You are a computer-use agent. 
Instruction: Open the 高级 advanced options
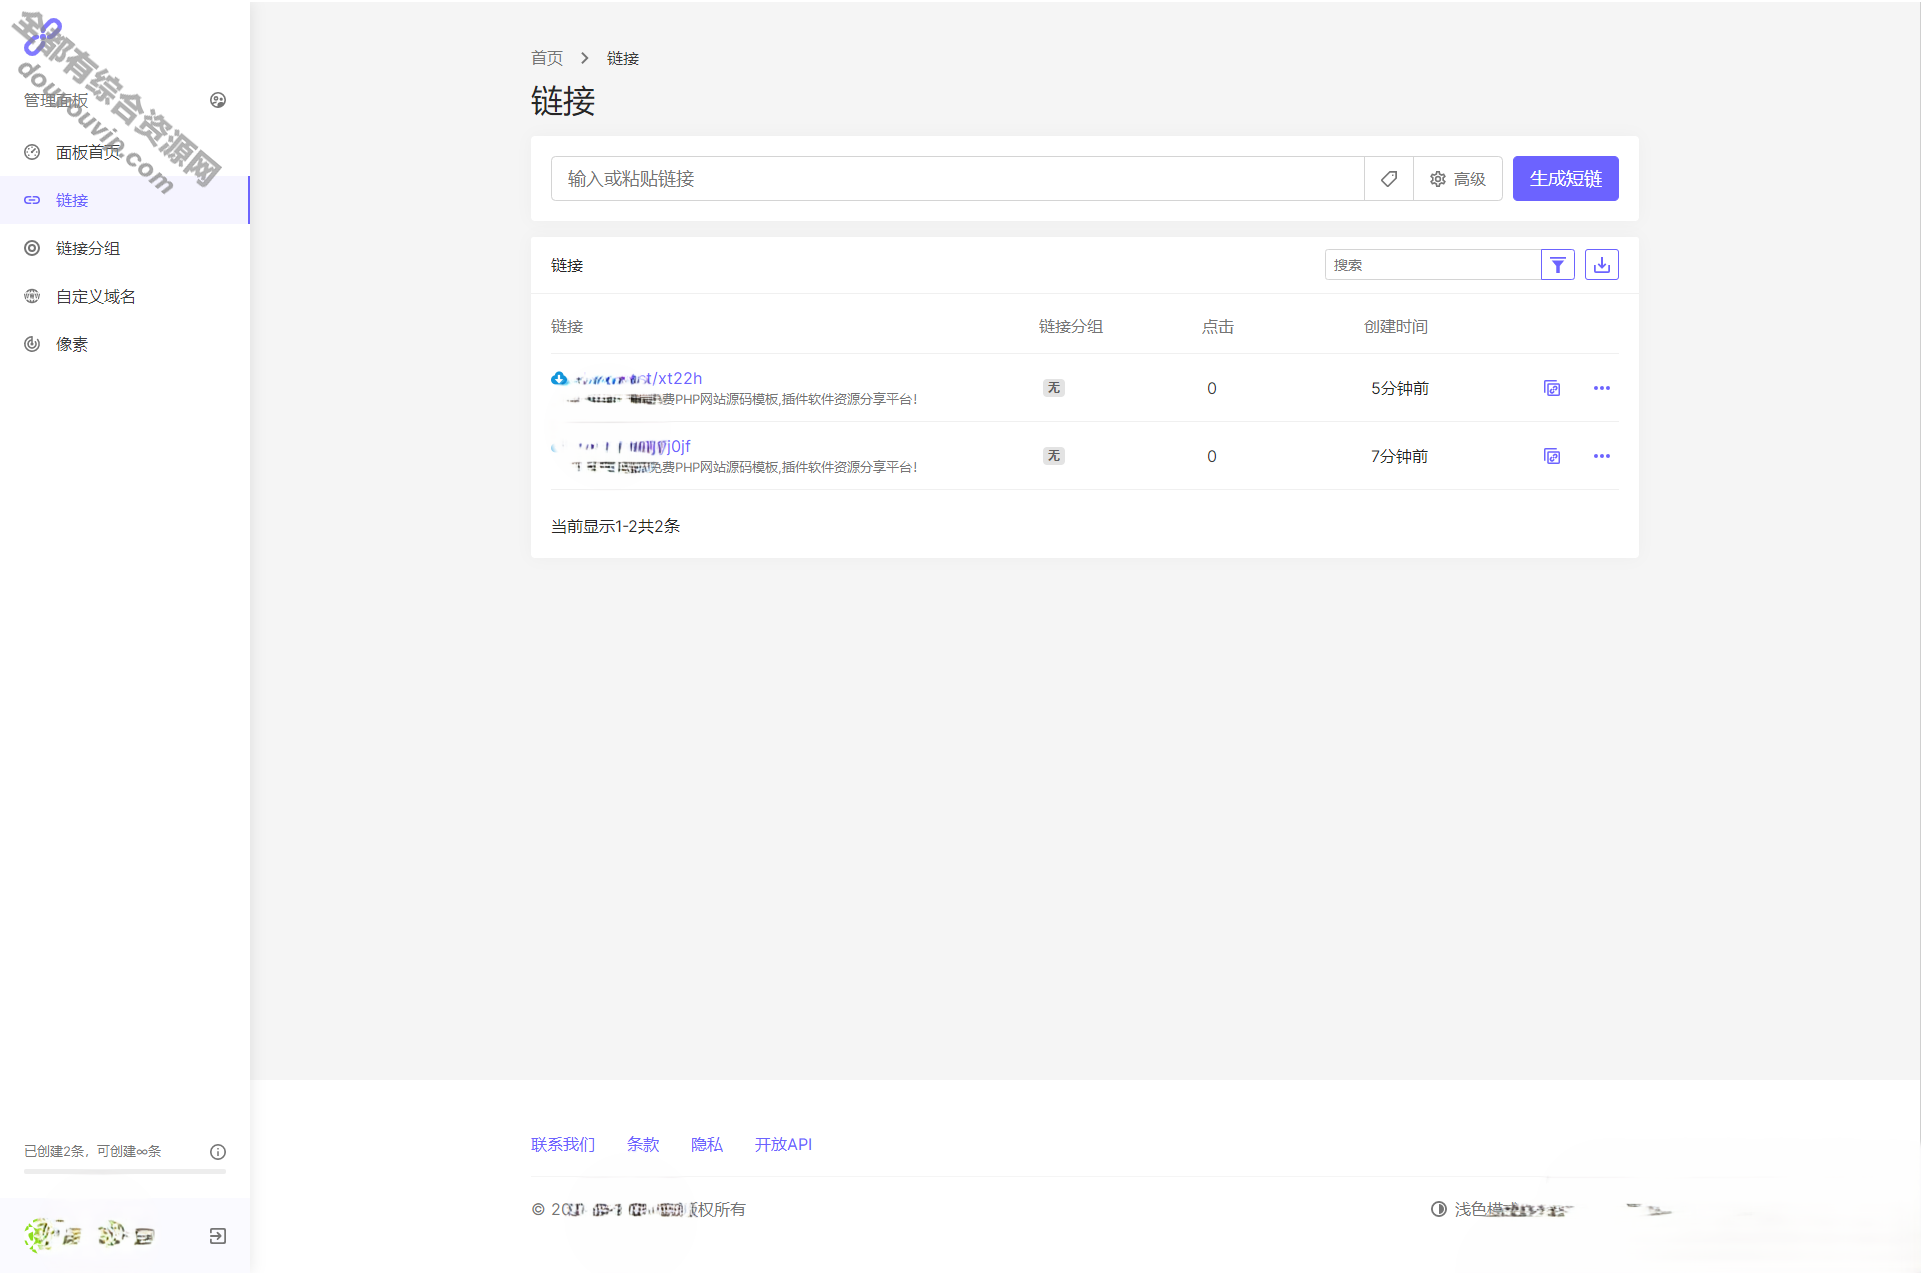(1458, 179)
